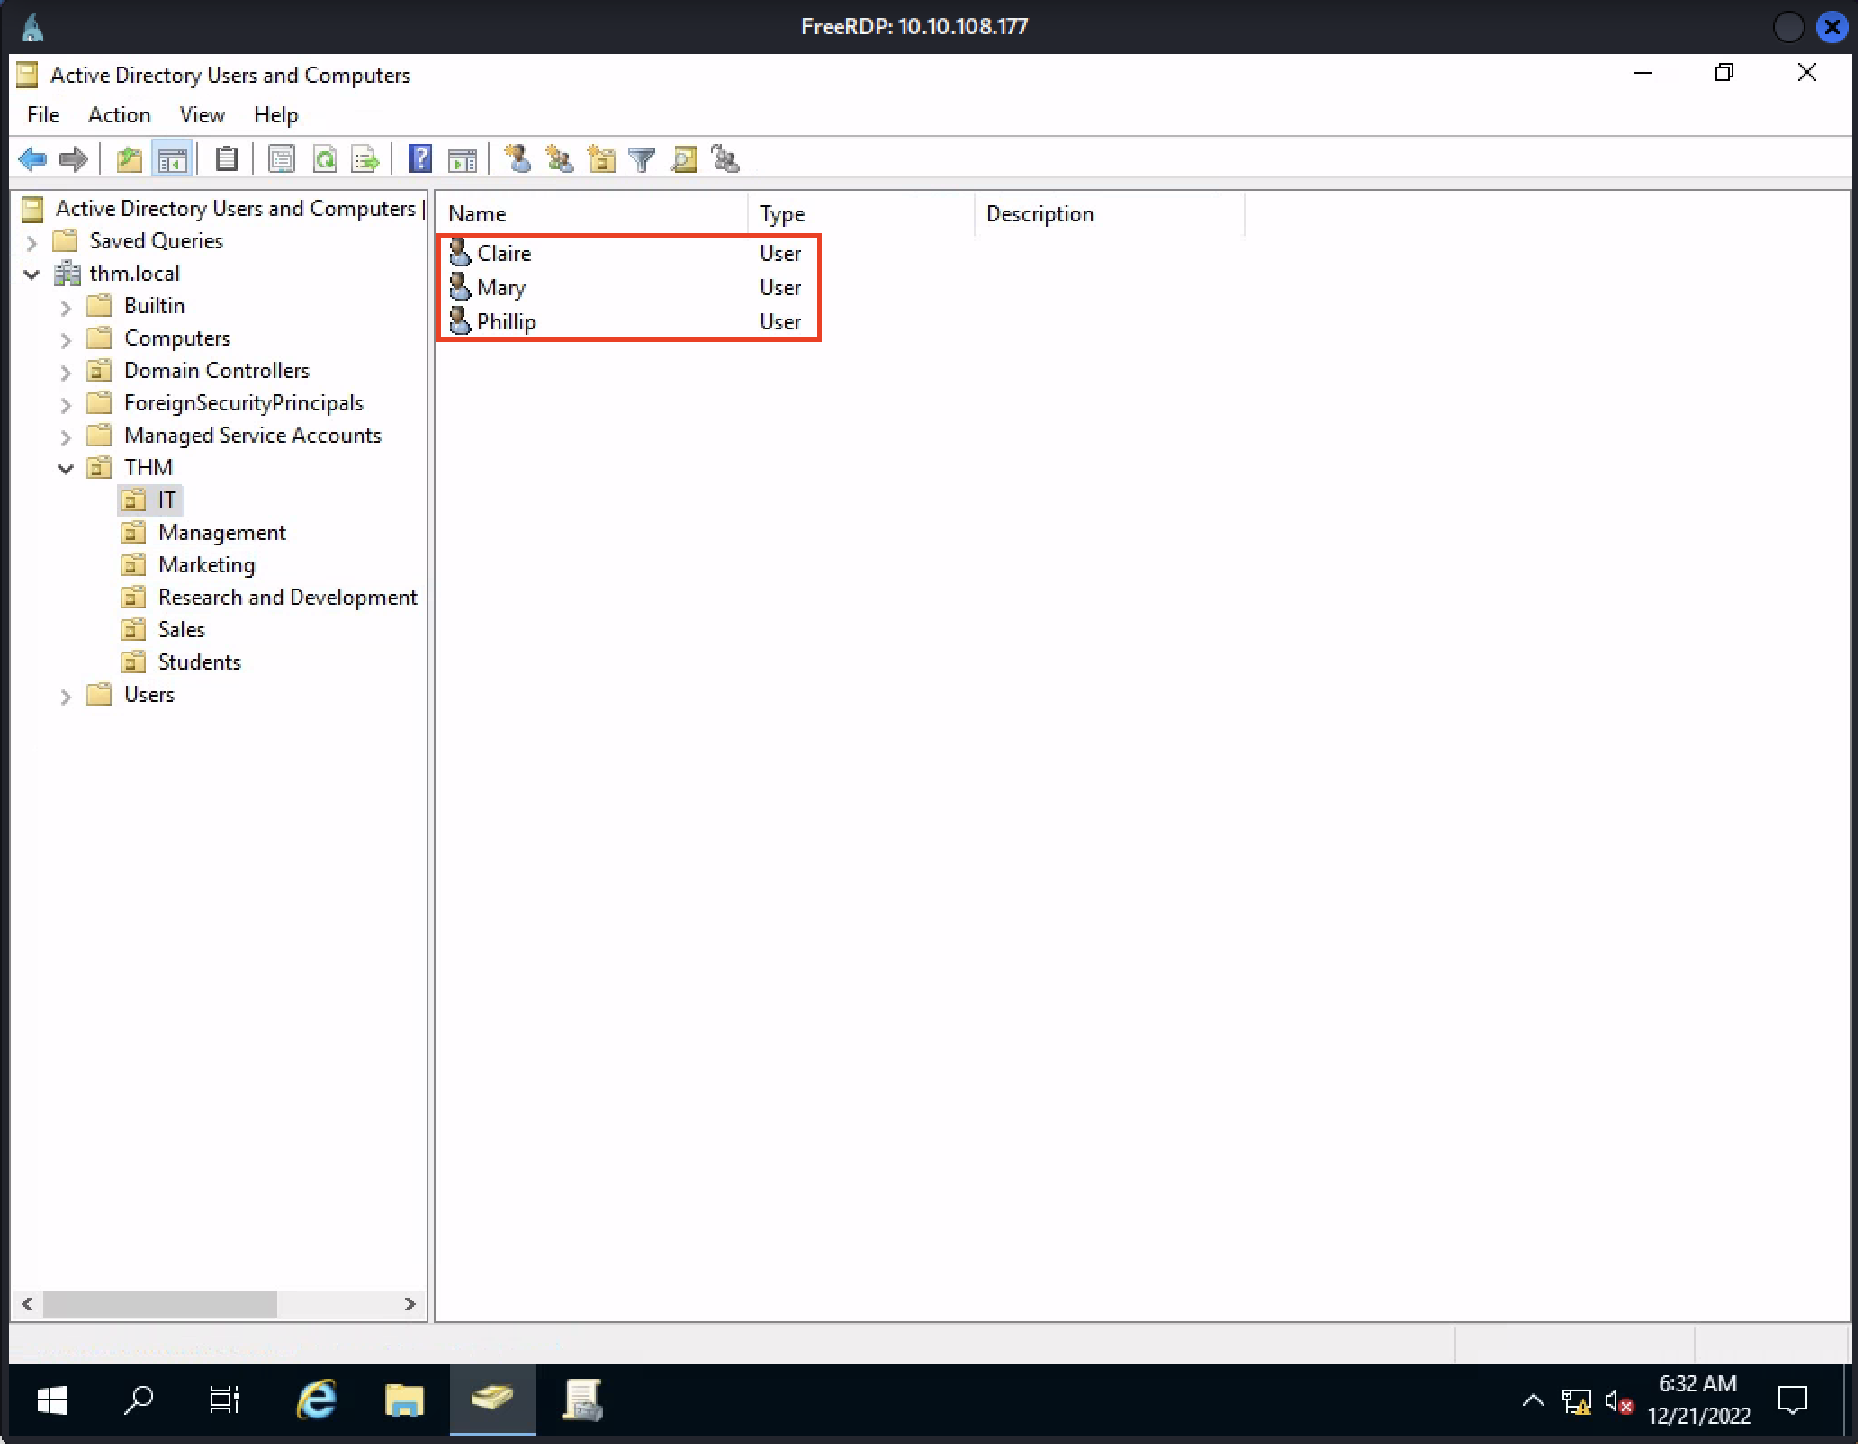Image resolution: width=1858 pixels, height=1444 pixels.
Task: Open Task View on taskbar
Action: tap(225, 1401)
